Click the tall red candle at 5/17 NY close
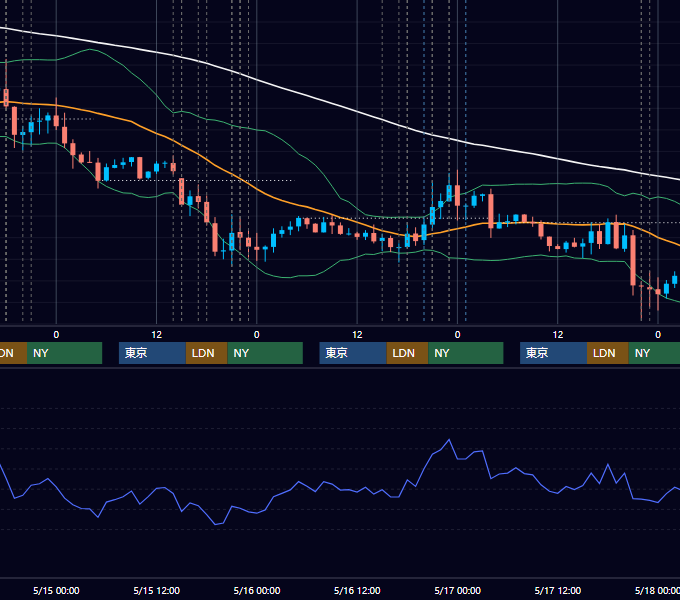Image resolution: width=680 pixels, height=600 pixels. [633, 260]
